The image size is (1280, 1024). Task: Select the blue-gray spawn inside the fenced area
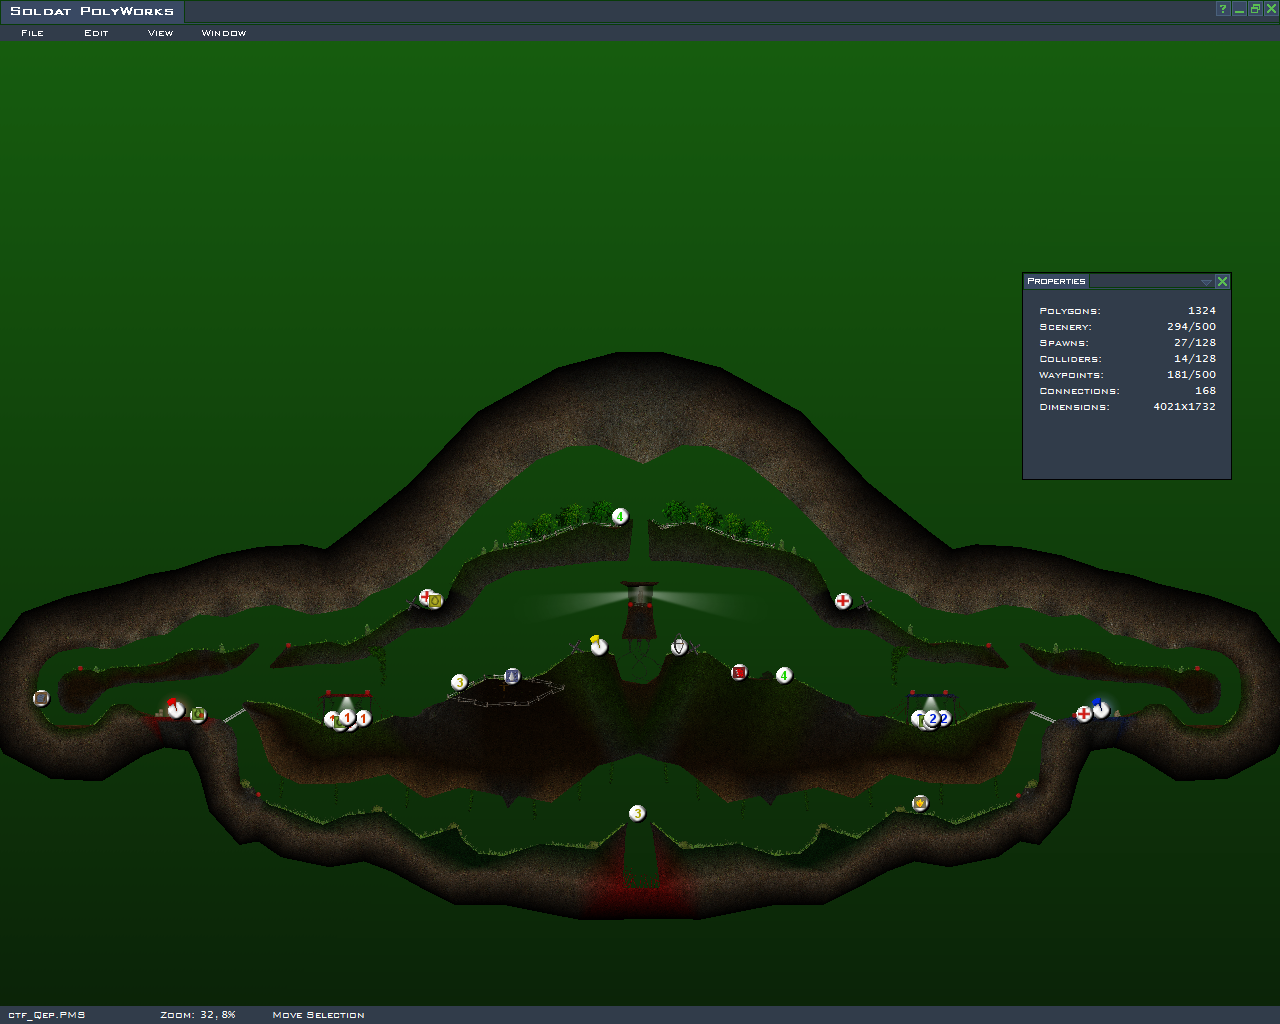tap(512, 676)
